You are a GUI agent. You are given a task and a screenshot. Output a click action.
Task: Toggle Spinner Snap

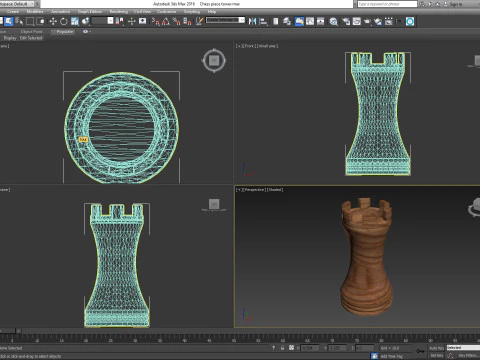pyautogui.click(x=187, y=21)
